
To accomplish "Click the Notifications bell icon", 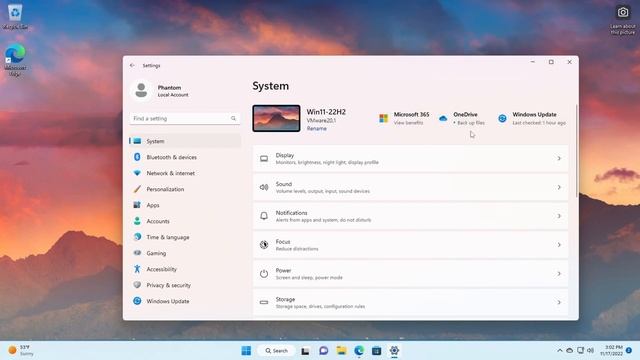I will click(264, 216).
